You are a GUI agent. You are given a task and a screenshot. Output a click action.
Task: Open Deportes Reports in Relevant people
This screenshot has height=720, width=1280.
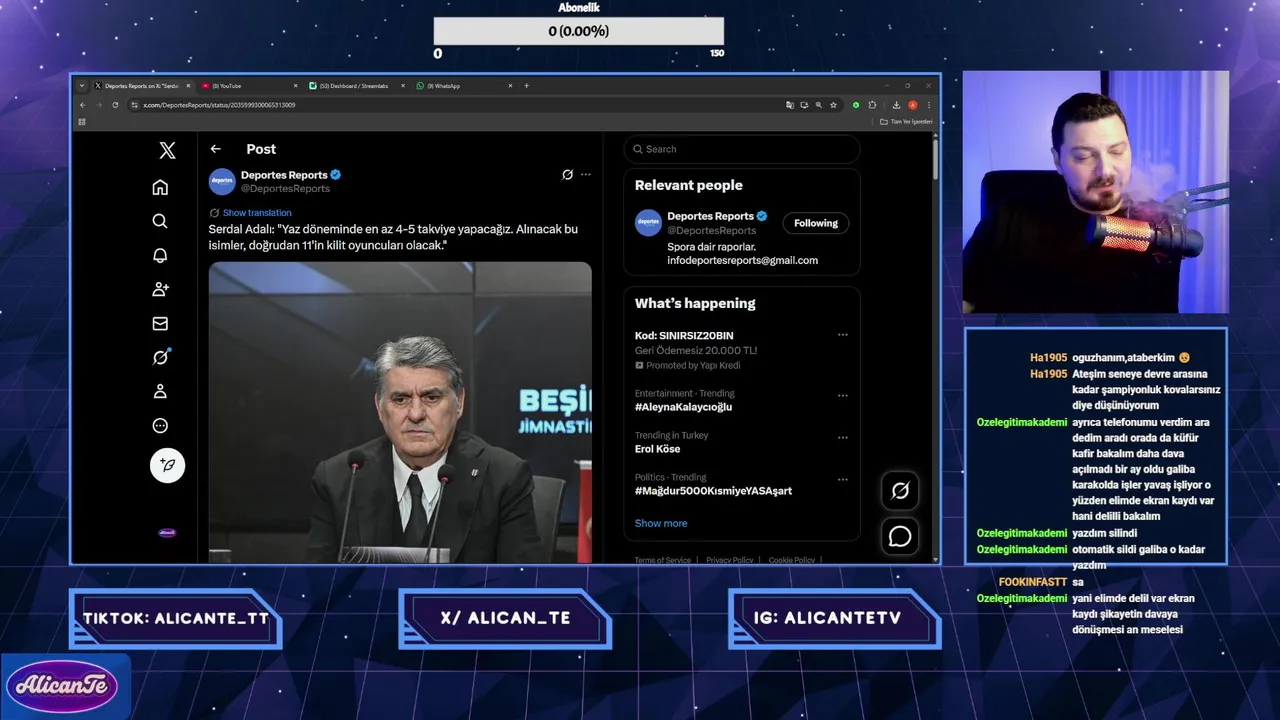[x=710, y=216]
